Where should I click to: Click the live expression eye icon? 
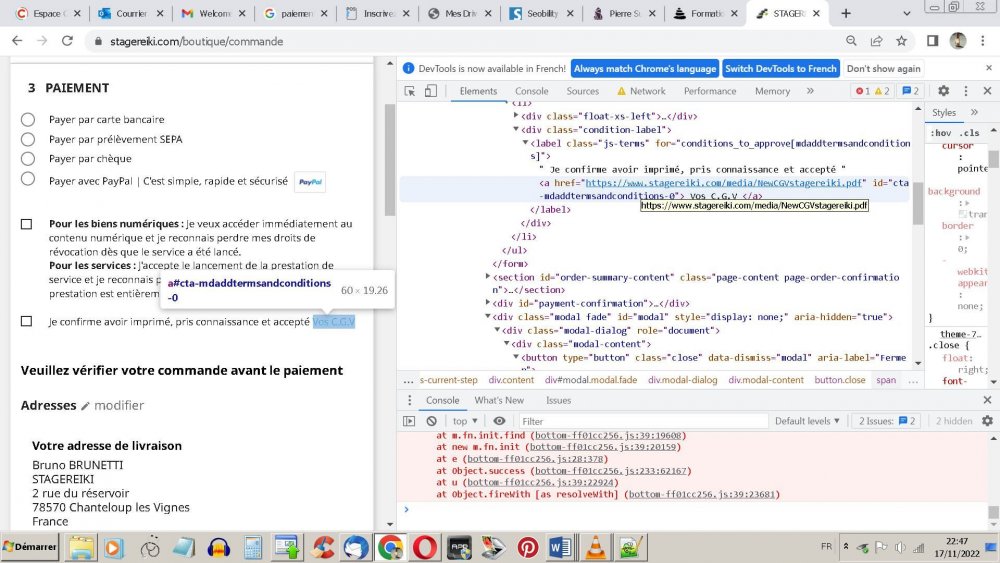point(499,421)
